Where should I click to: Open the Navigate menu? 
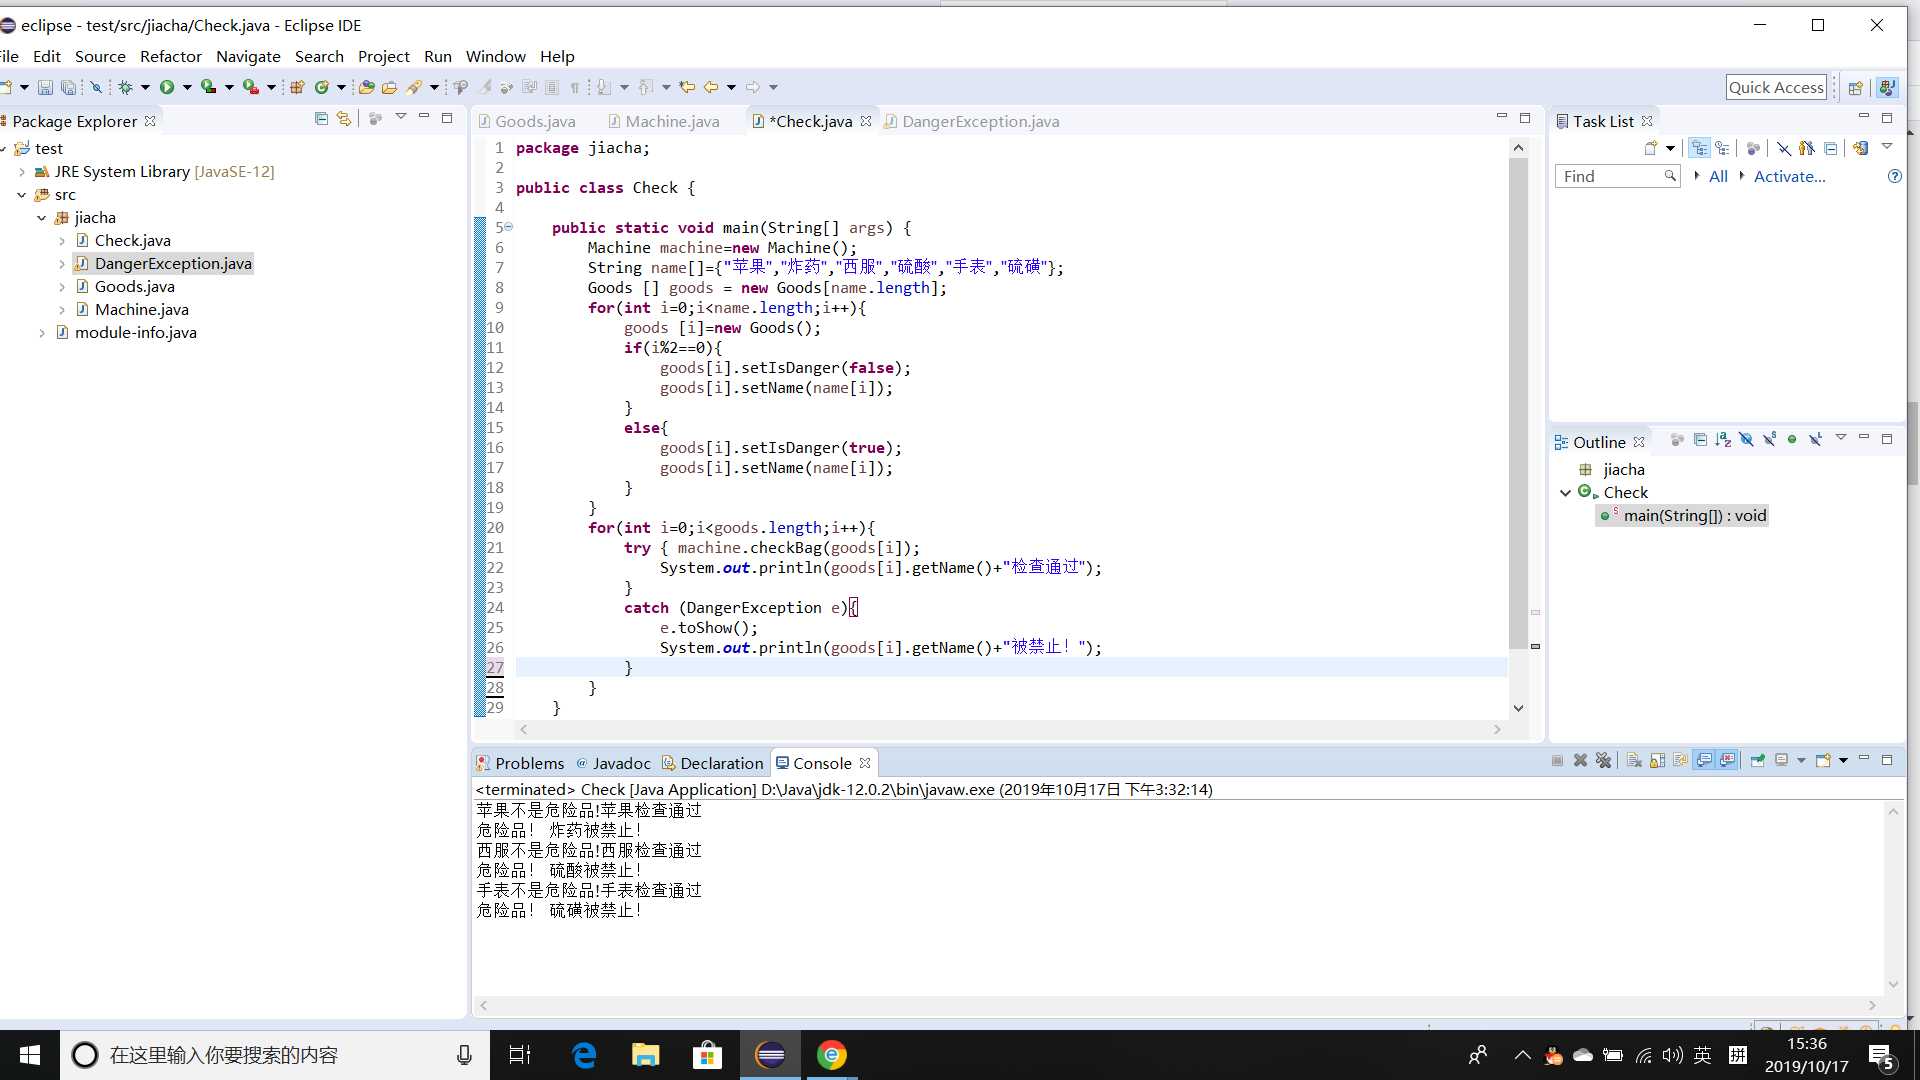pyautogui.click(x=248, y=57)
